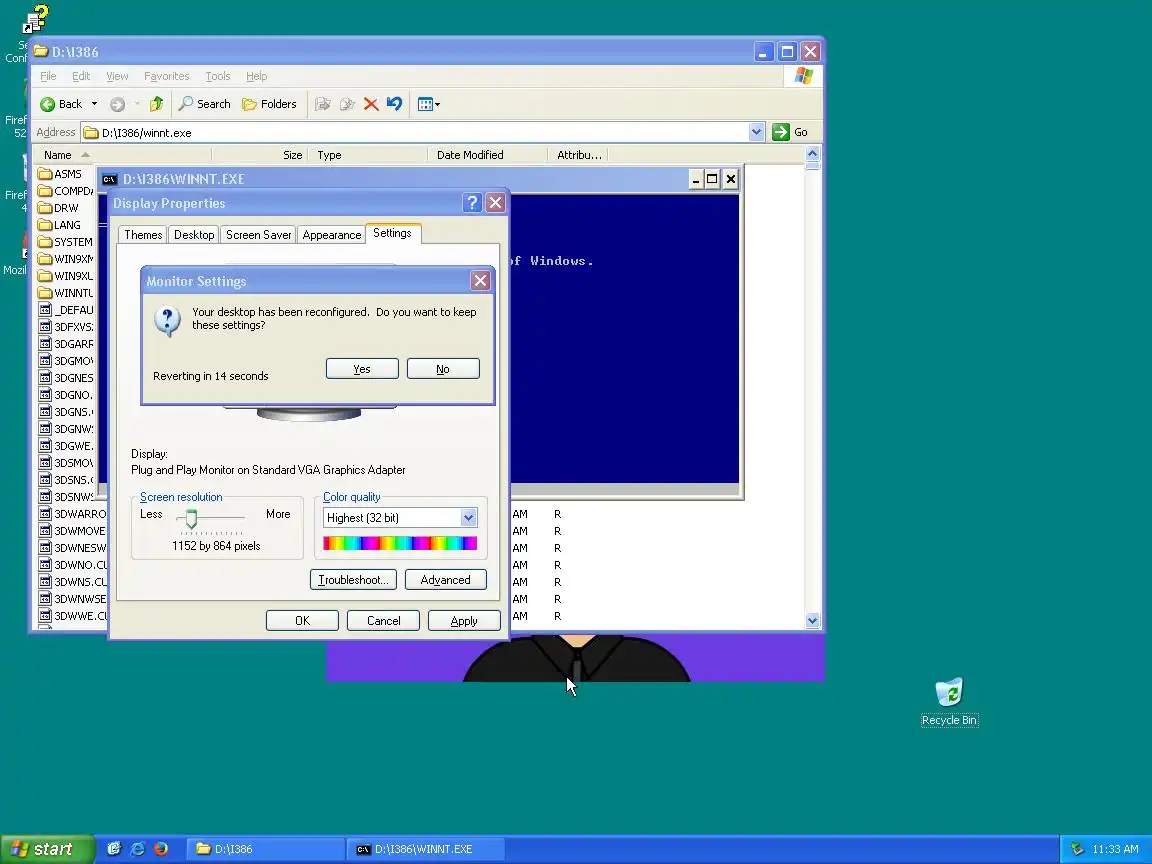Click the Display Properties help question icon

tap(472, 203)
